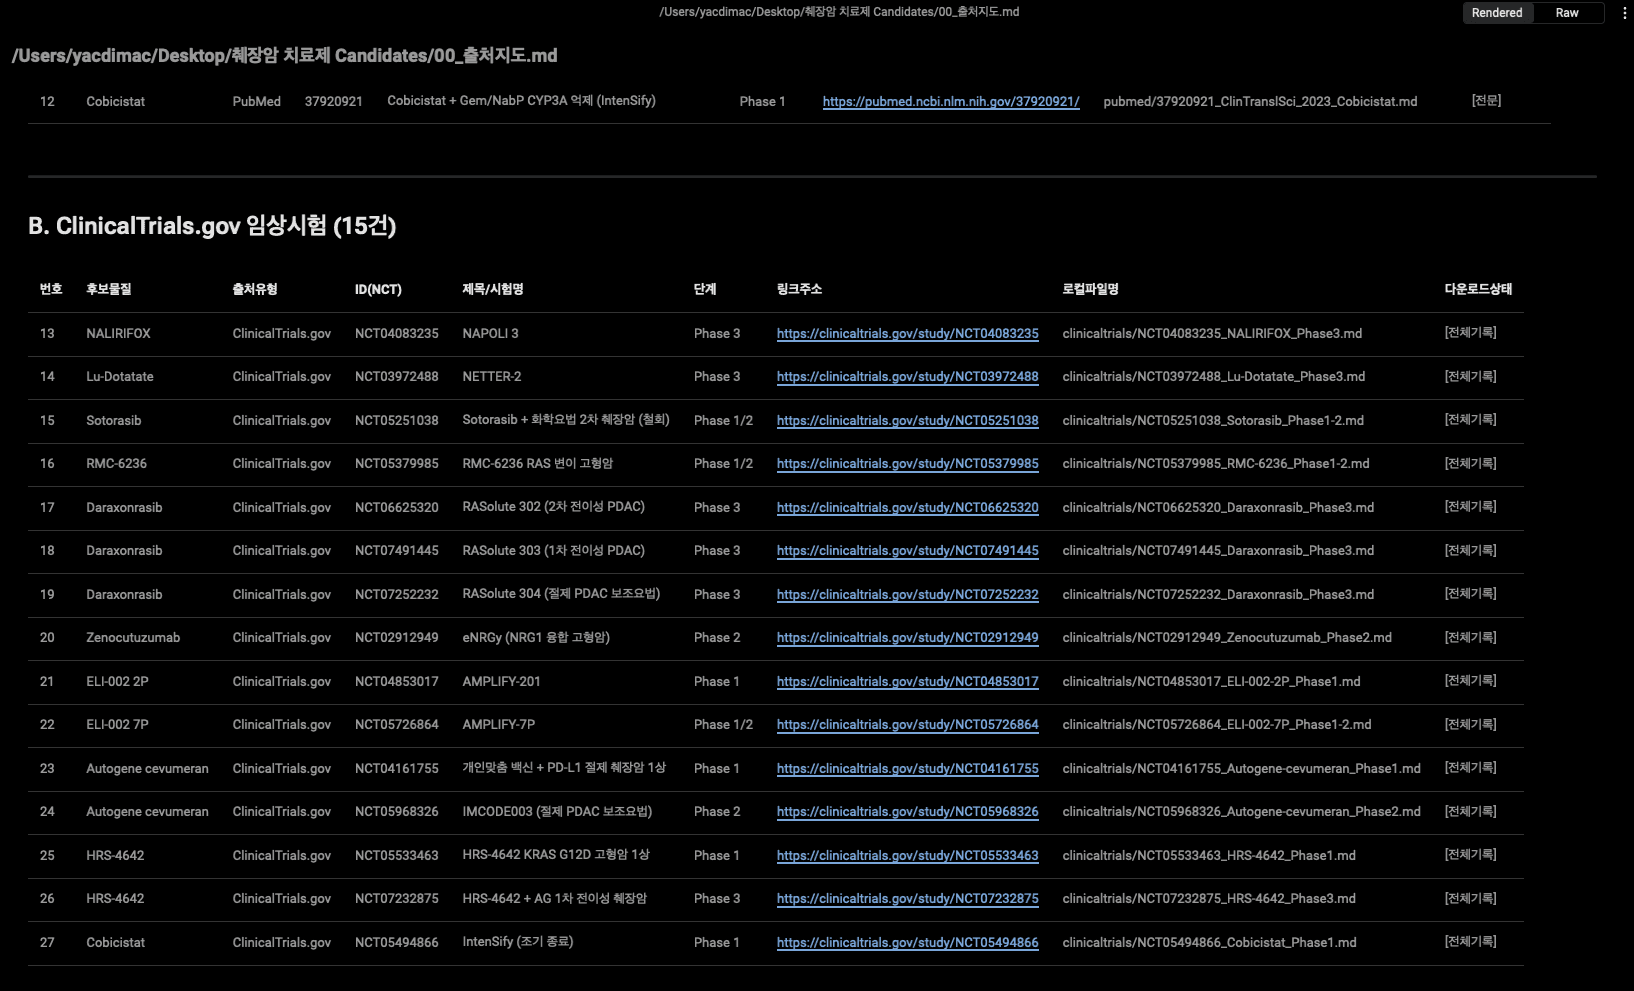Viewport: 1634px width, 991px height.
Task: Click local file name pubmed/37920921_ClinTranslSci_2023_Cobicistat.md
Action: (1260, 102)
